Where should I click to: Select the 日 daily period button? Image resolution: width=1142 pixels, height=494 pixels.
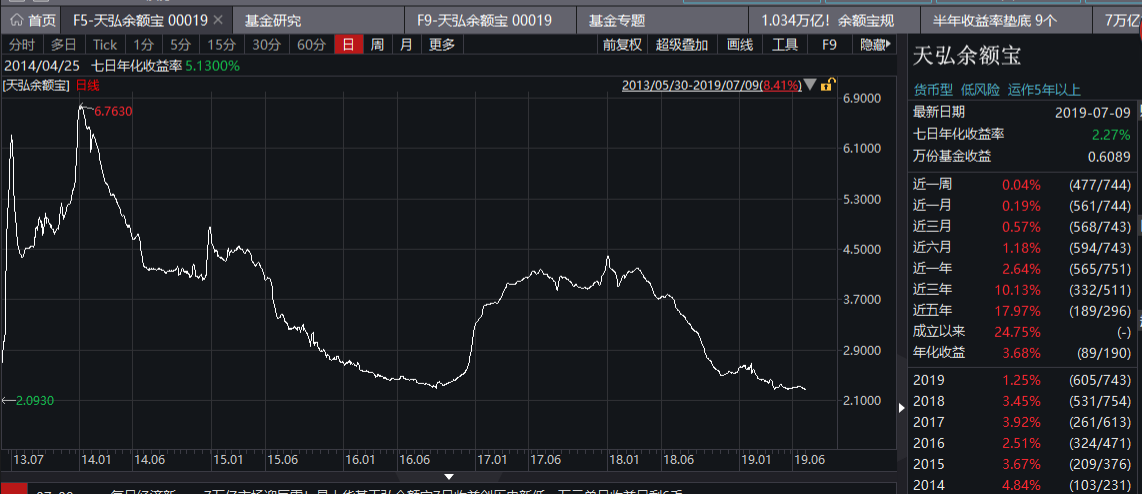pyautogui.click(x=349, y=44)
